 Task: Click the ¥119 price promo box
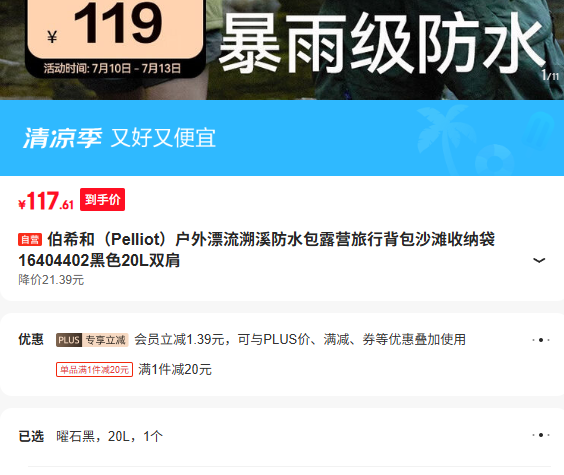pyautogui.click(x=115, y=27)
